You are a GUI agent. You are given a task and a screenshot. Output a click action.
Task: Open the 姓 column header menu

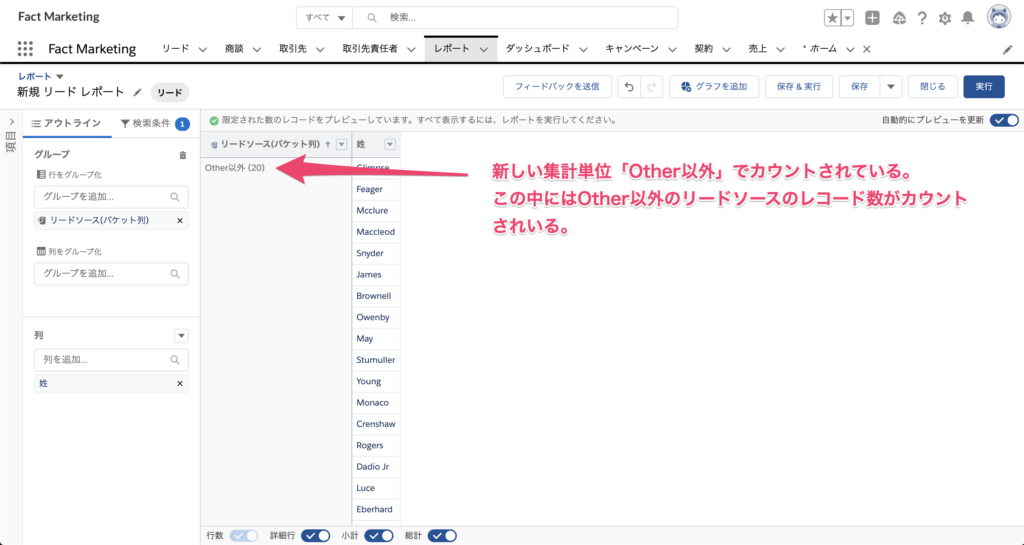[x=390, y=145]
